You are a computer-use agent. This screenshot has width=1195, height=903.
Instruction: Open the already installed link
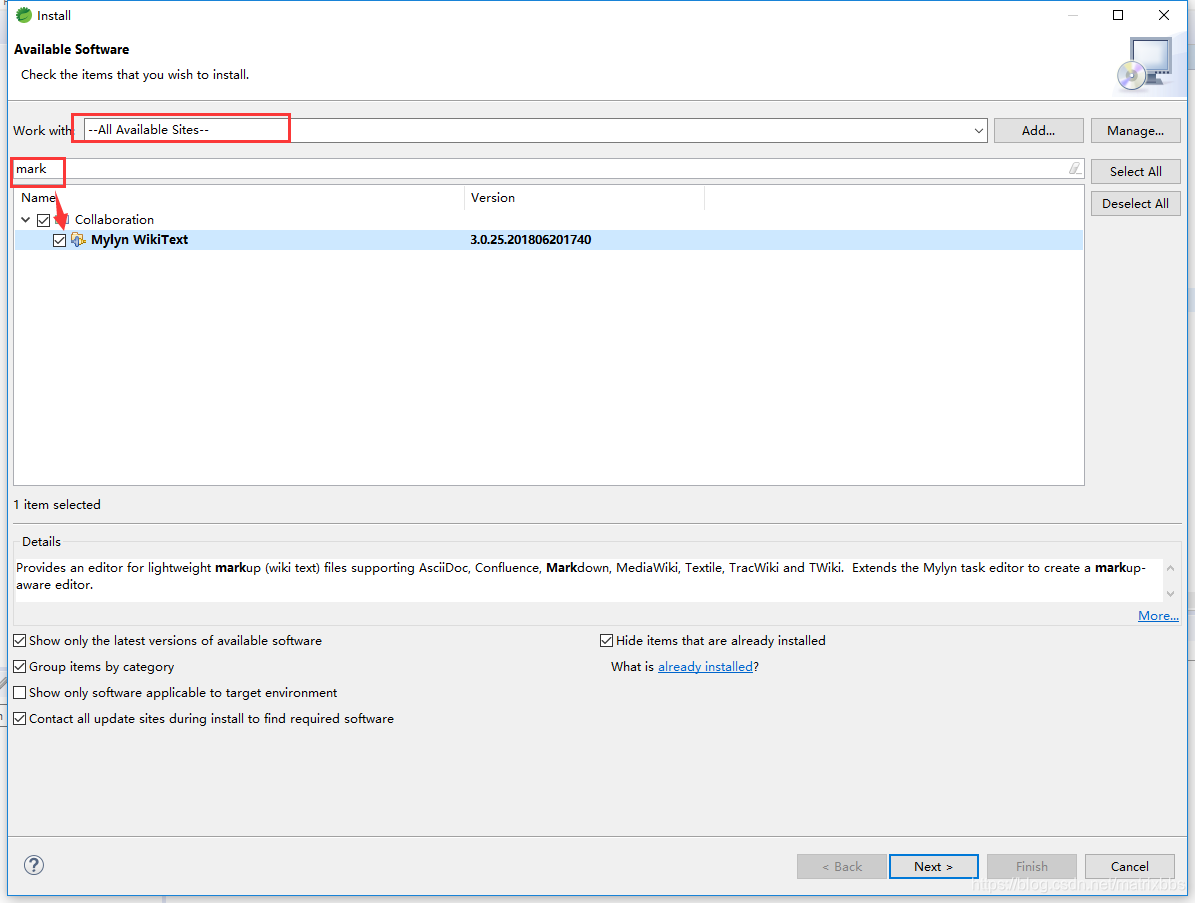click(x=705, y=667)
